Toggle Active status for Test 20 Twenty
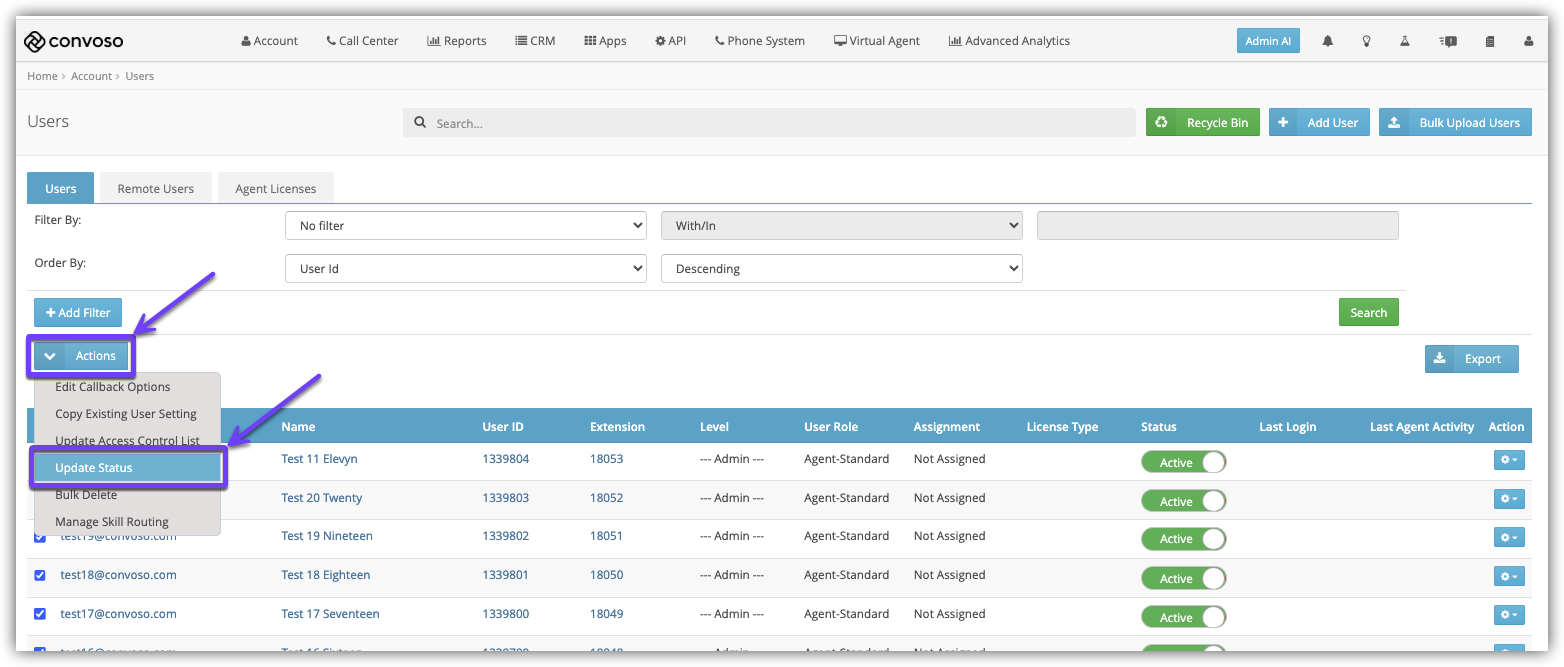This screenshot has height=667, width=1564. tap(1184, 501)
